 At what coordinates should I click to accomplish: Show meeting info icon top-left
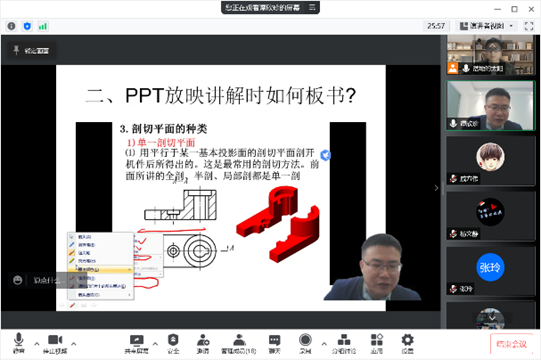(x=11, y=26)
